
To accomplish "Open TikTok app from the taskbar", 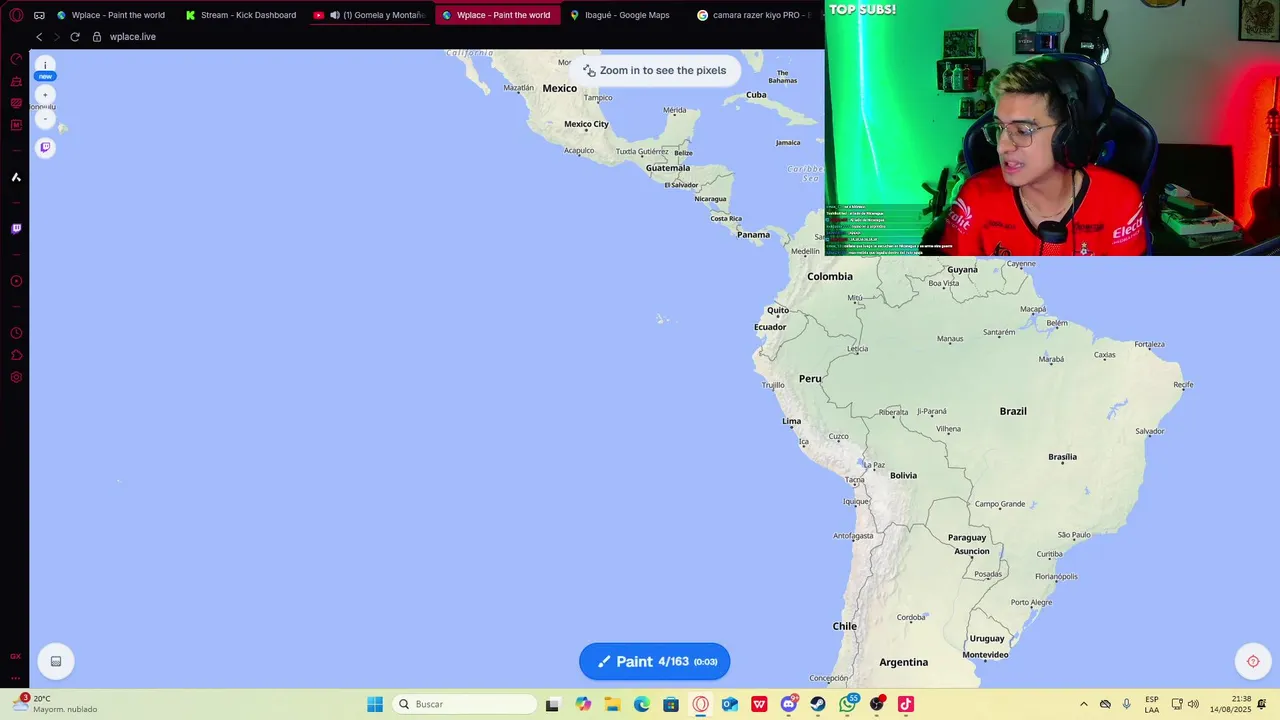I will point(906,704).
